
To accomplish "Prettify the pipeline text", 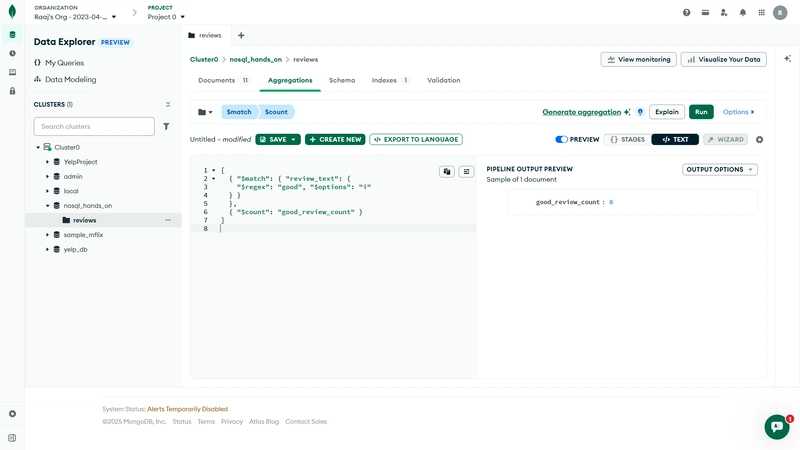I will pyautogui.click(x=466, y=171).
